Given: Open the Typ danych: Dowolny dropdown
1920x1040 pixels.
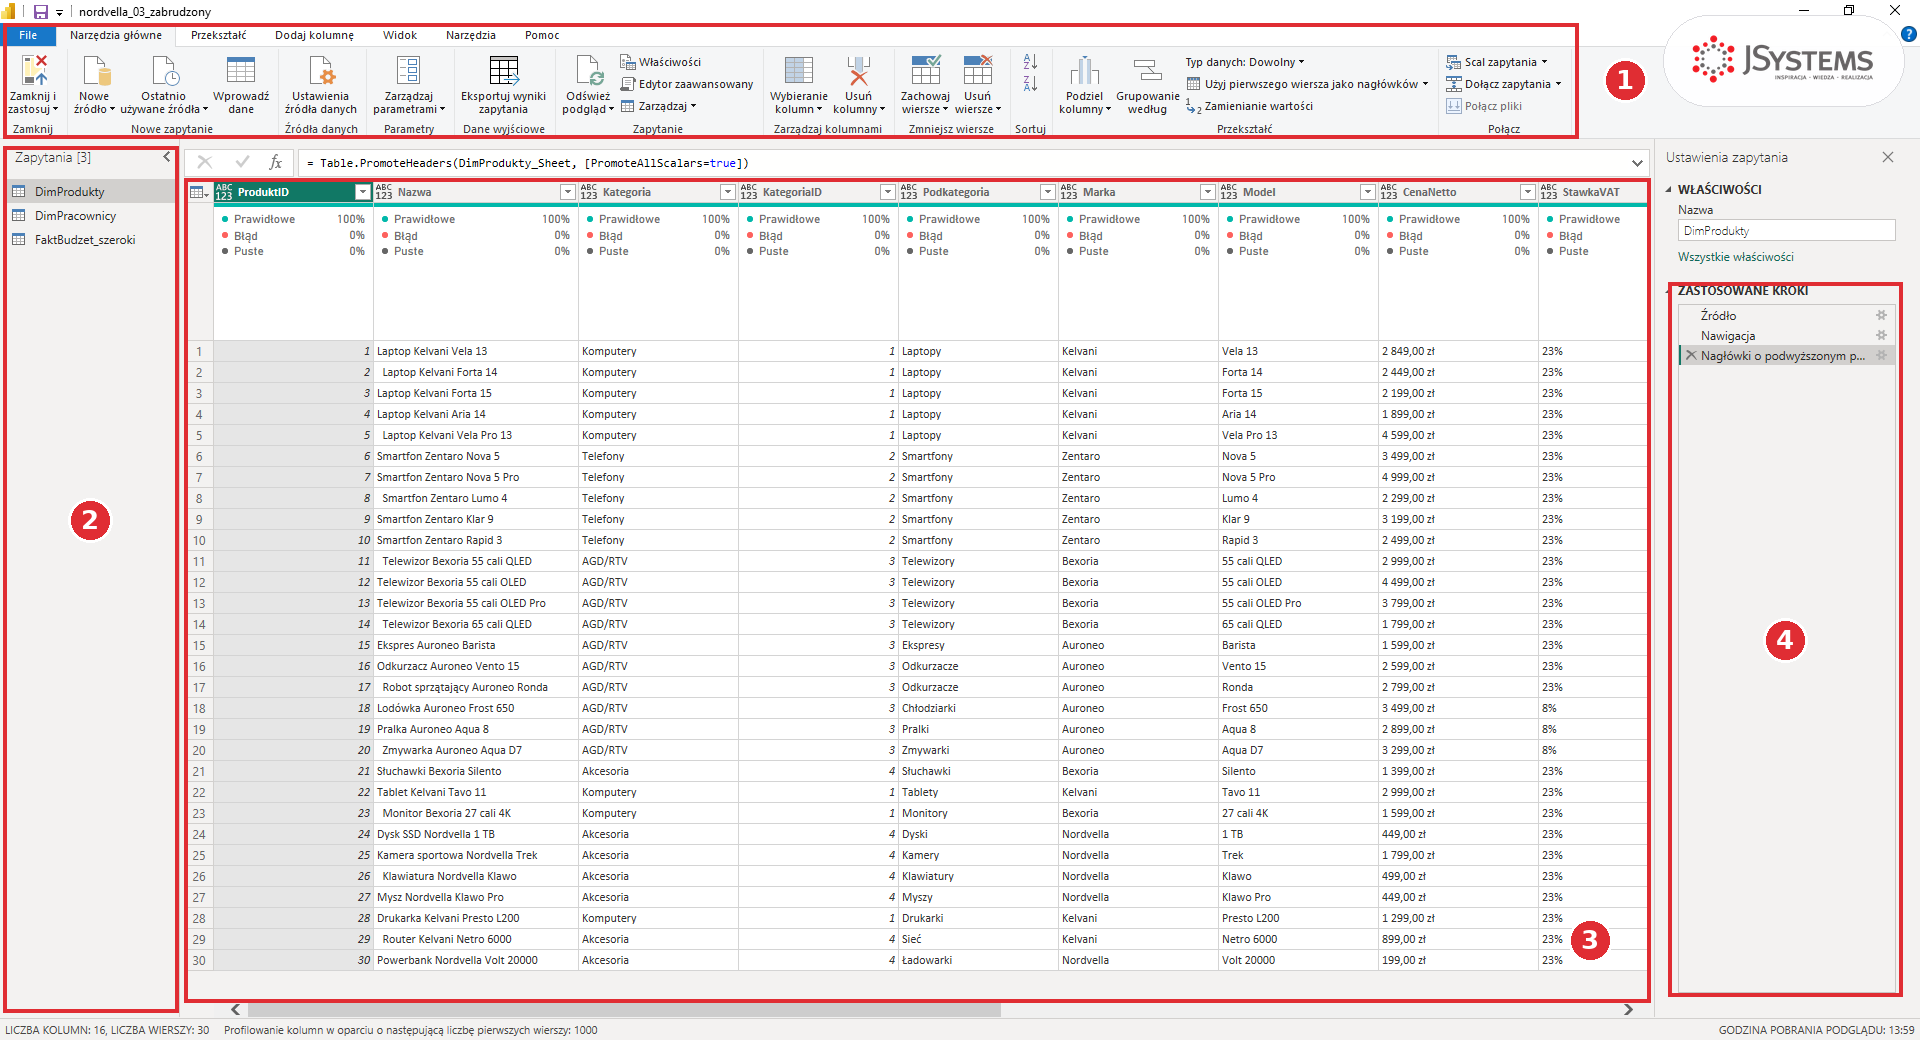Looking at the screenshot, I should [1245, 62].
